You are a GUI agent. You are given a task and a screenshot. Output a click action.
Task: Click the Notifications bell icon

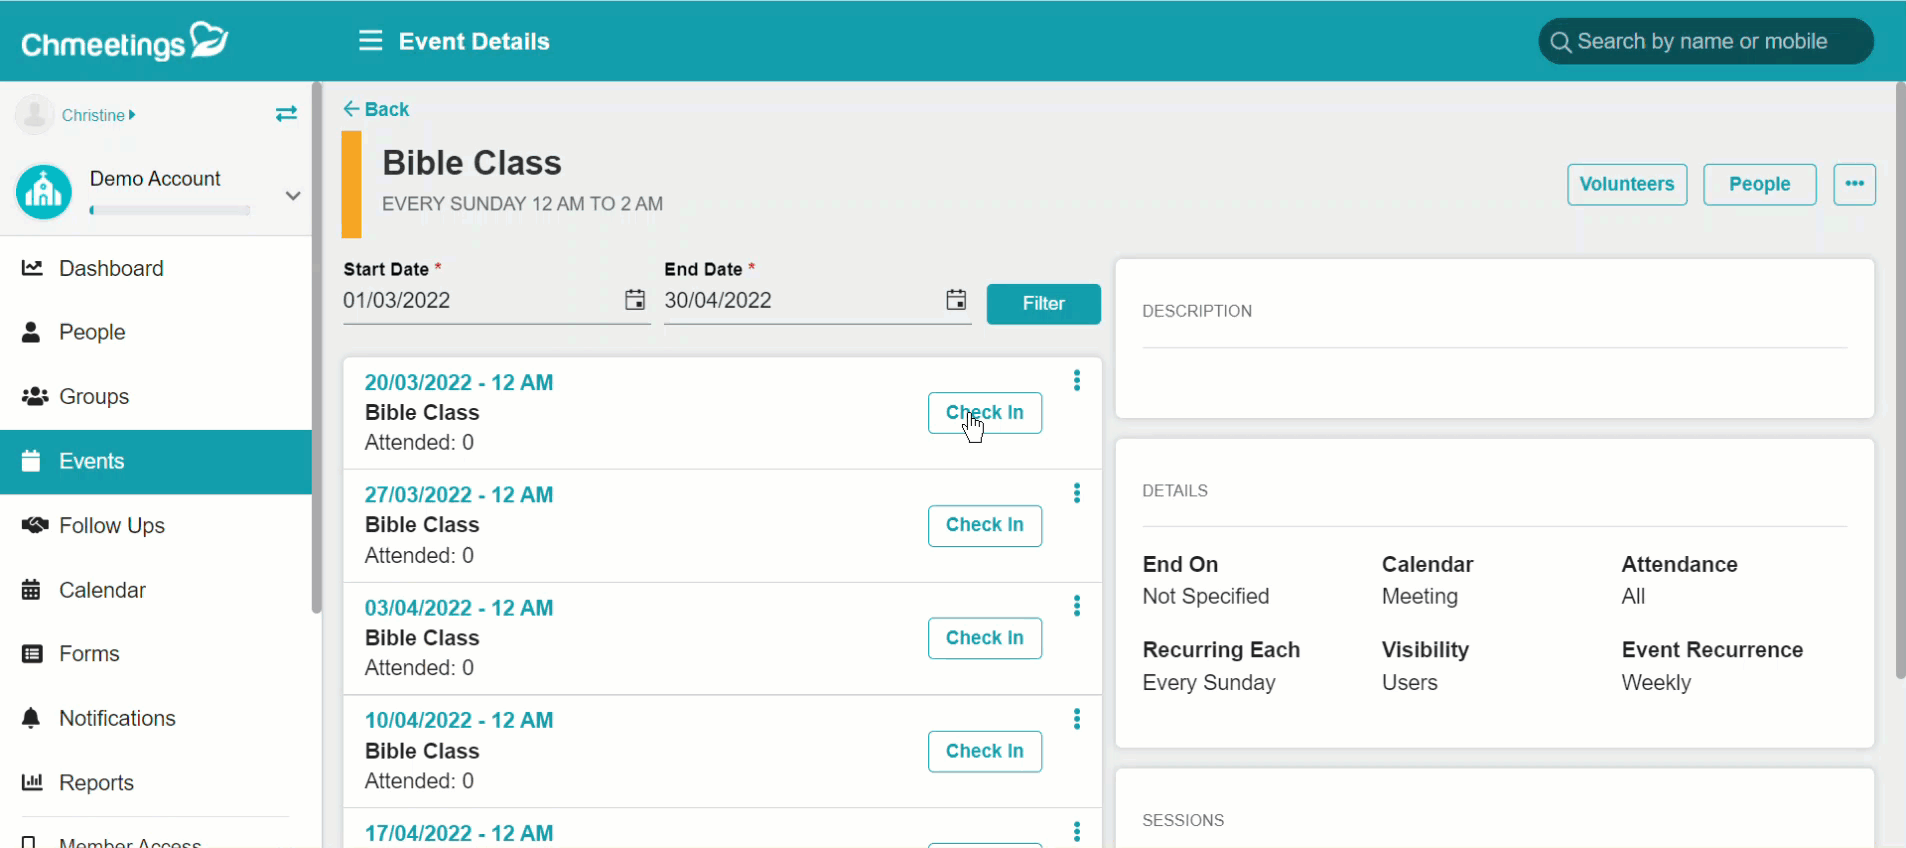tap(32, 718)
